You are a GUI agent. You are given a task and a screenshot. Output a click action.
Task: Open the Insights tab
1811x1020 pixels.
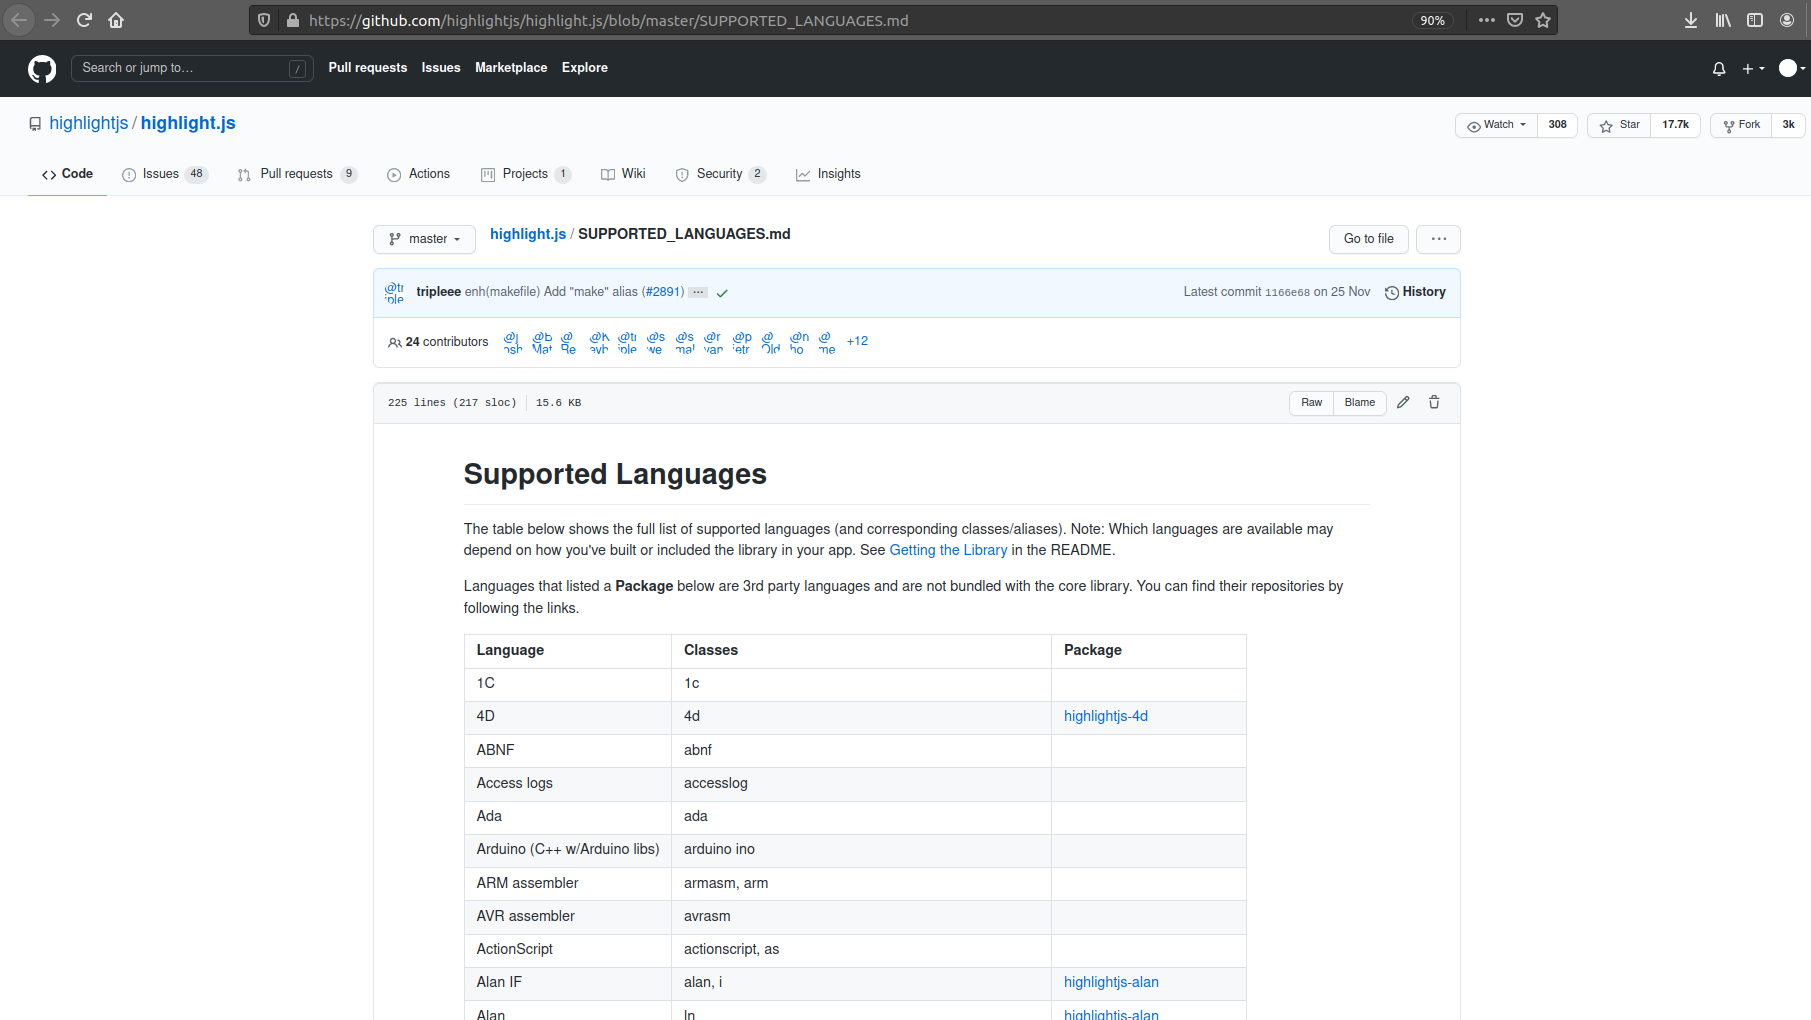828,174
